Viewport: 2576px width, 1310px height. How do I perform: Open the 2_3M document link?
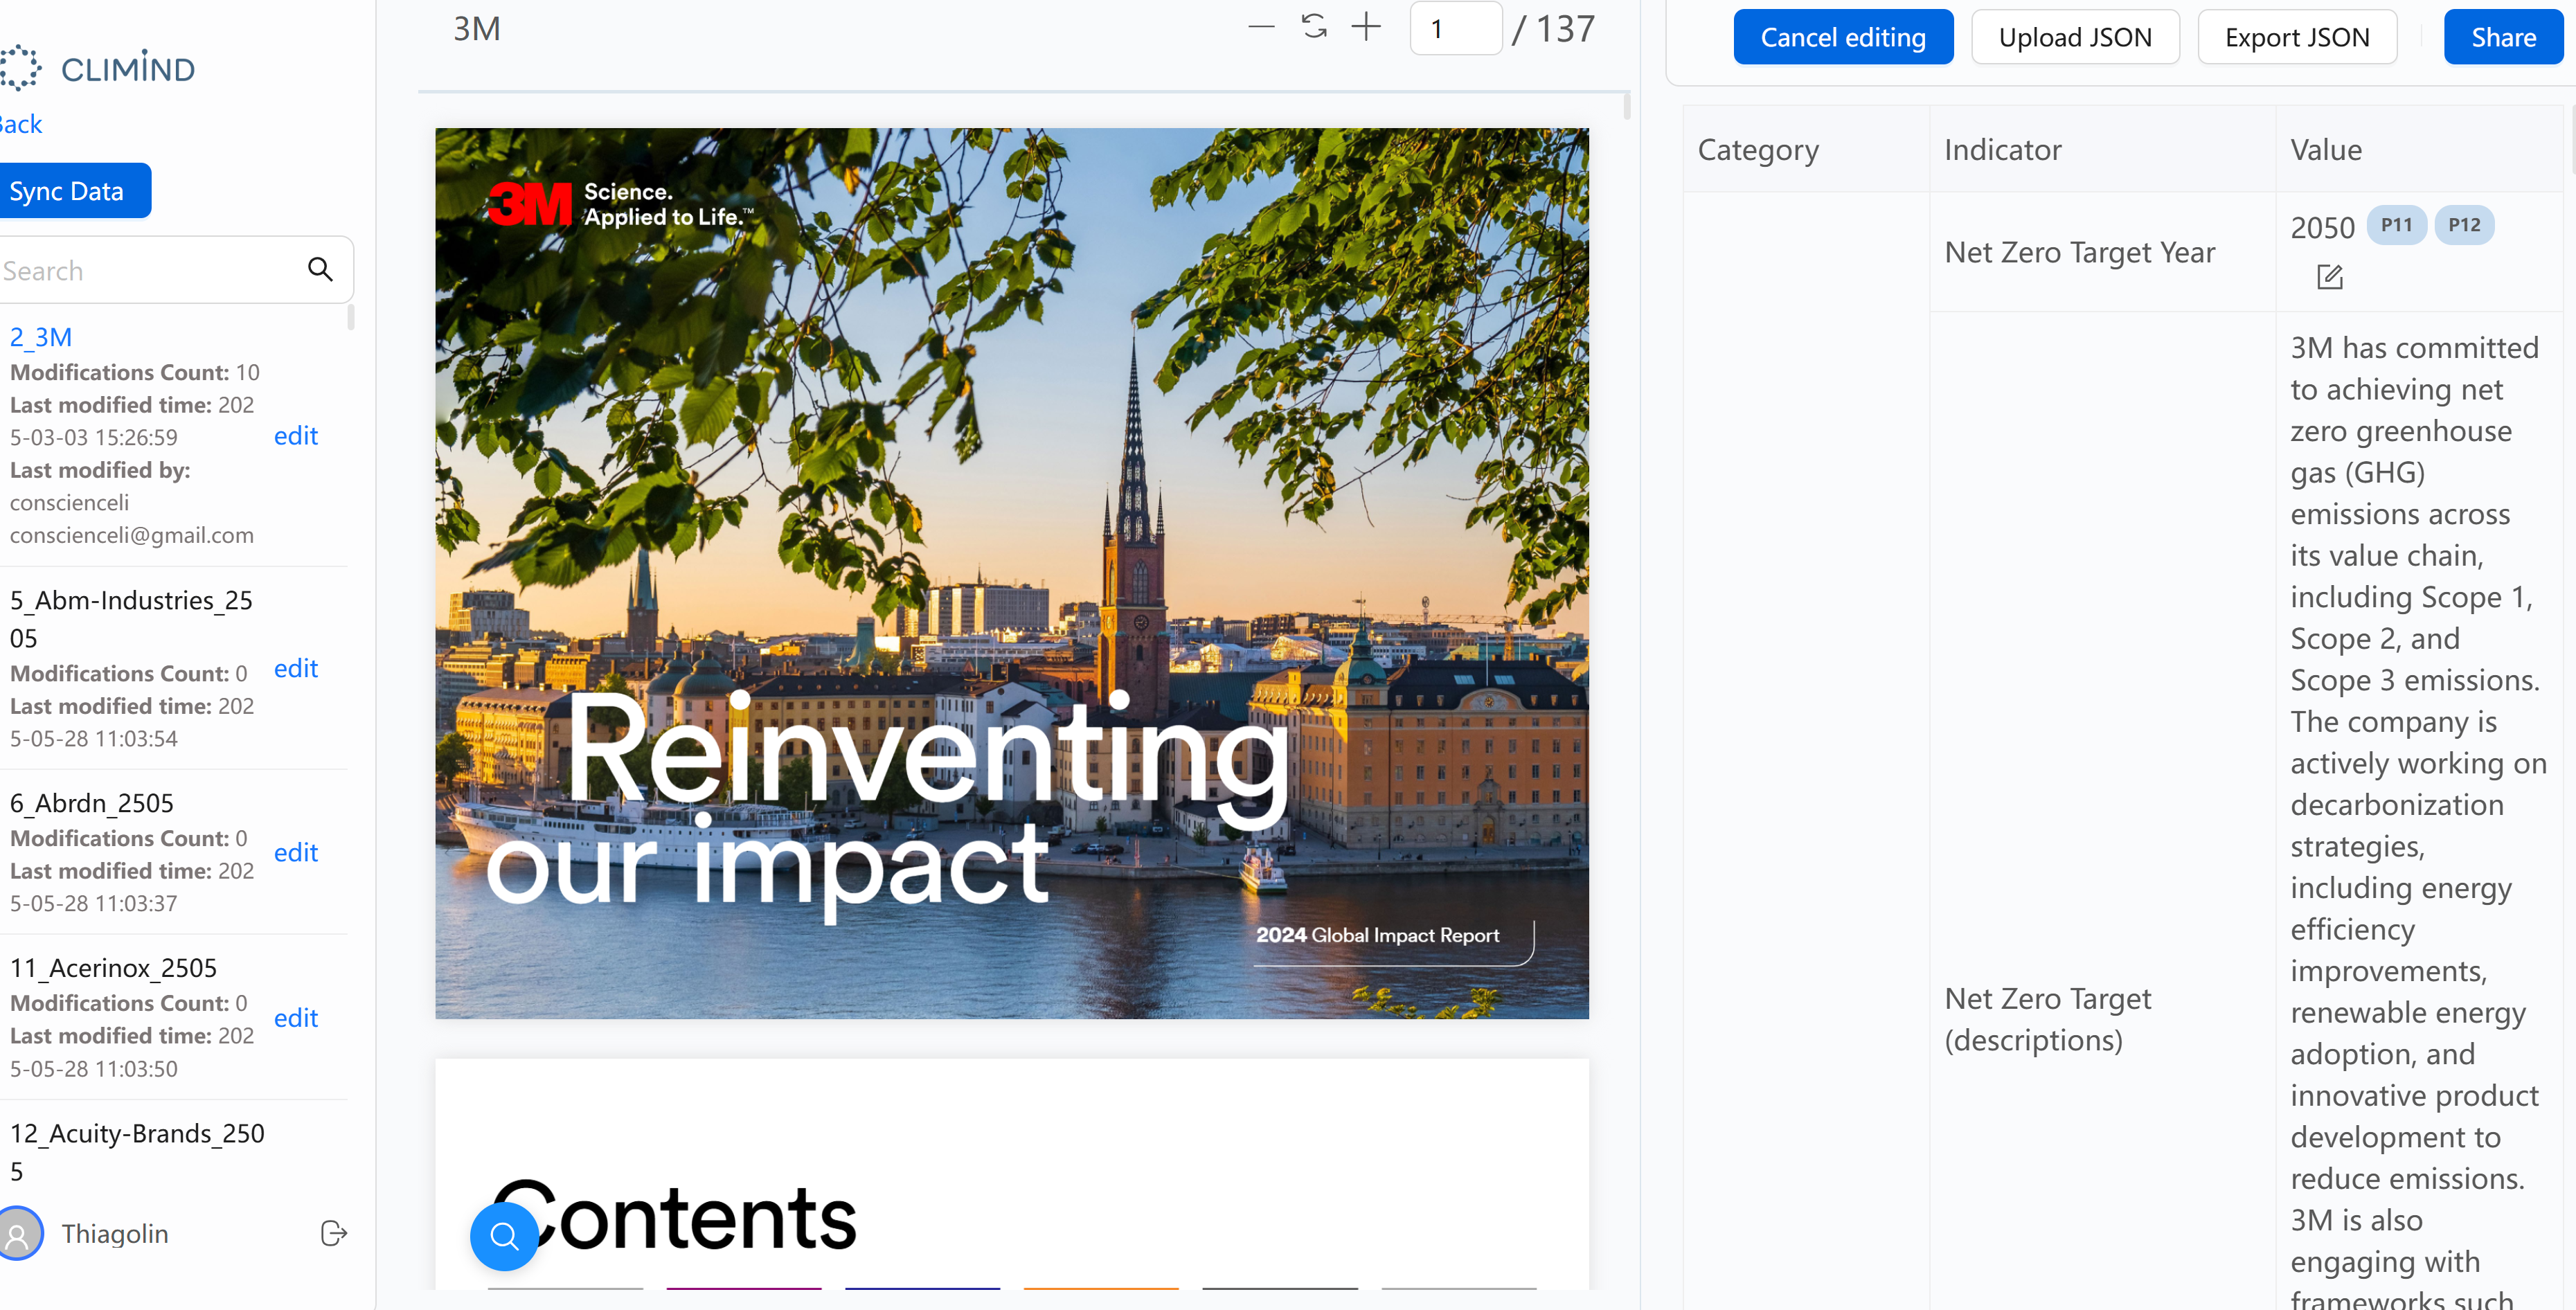[x=40, y=337]
